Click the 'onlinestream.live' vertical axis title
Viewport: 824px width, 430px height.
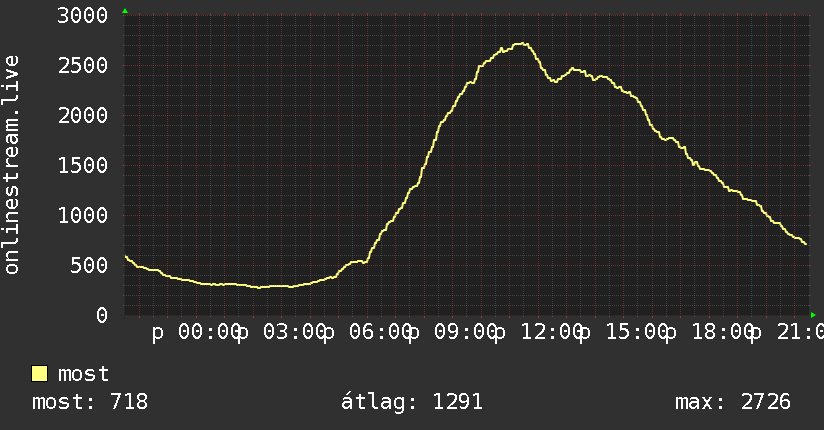(x=12, y=165)
